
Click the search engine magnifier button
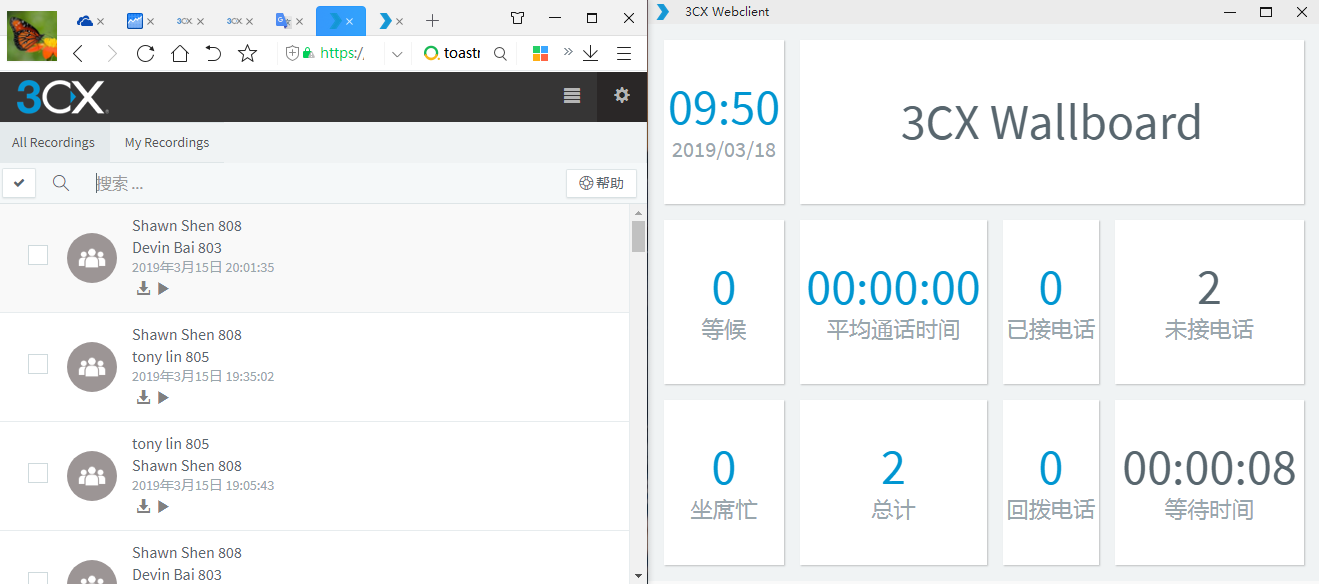[500, 53]
